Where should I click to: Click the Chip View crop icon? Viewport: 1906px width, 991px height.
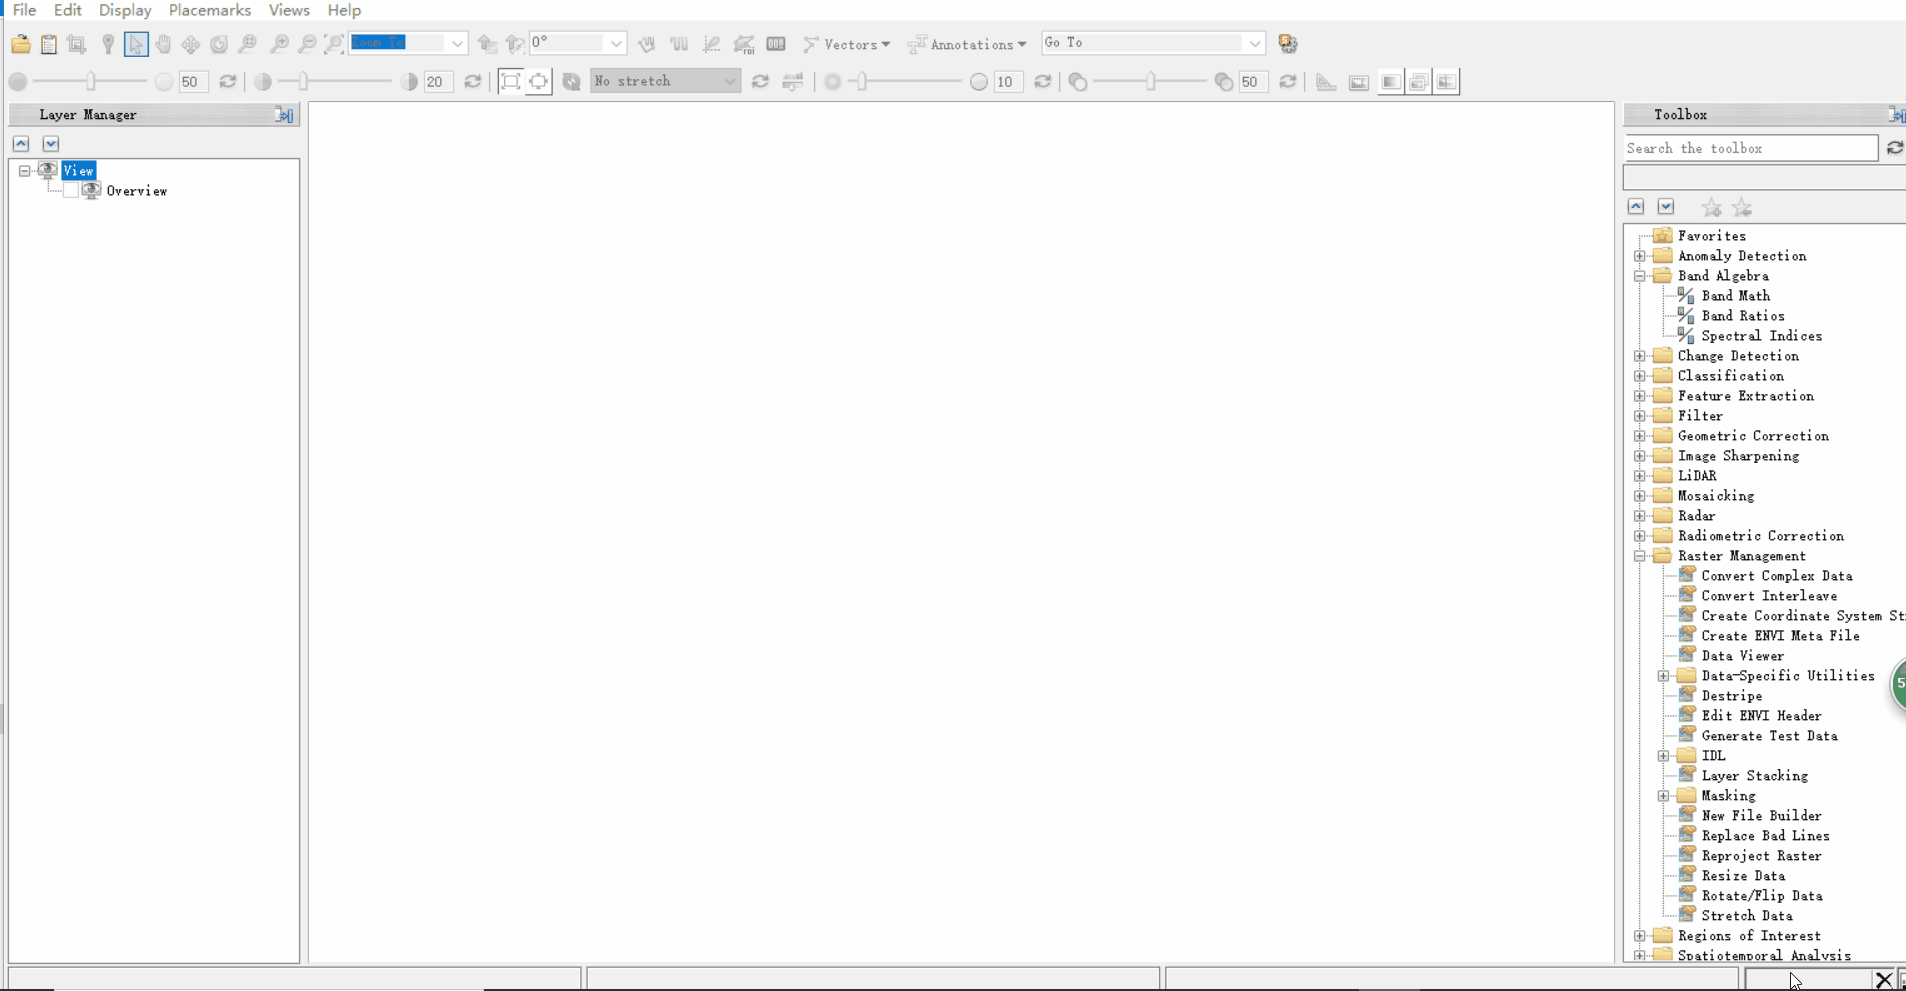click(77, 44)
